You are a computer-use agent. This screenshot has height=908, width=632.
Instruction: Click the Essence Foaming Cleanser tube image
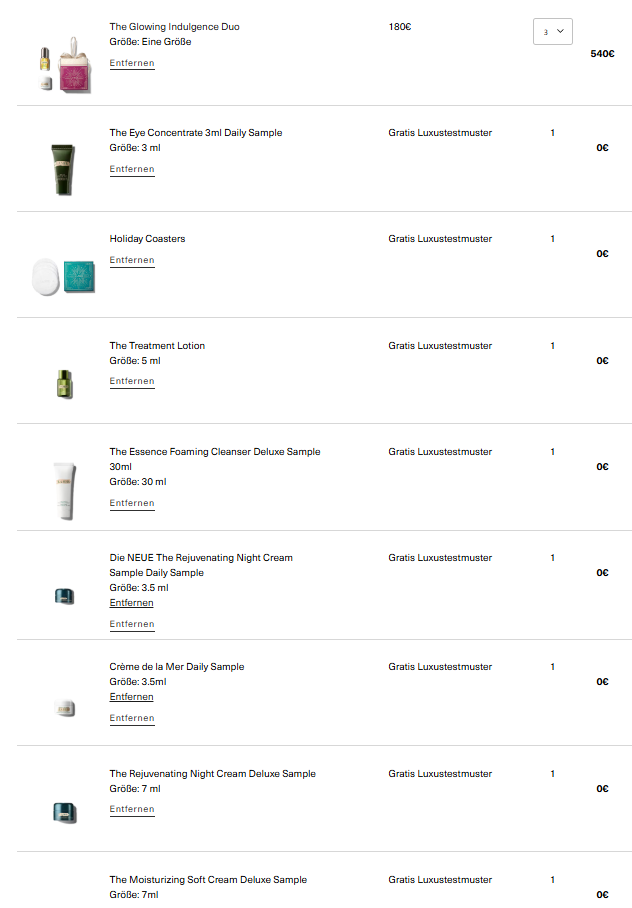(64, 489)
